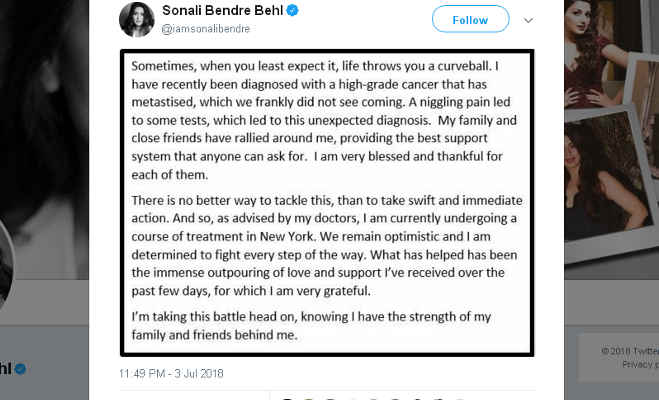
Task: Open the chevron menu beside Follow
Action: (x=530, y=19)
